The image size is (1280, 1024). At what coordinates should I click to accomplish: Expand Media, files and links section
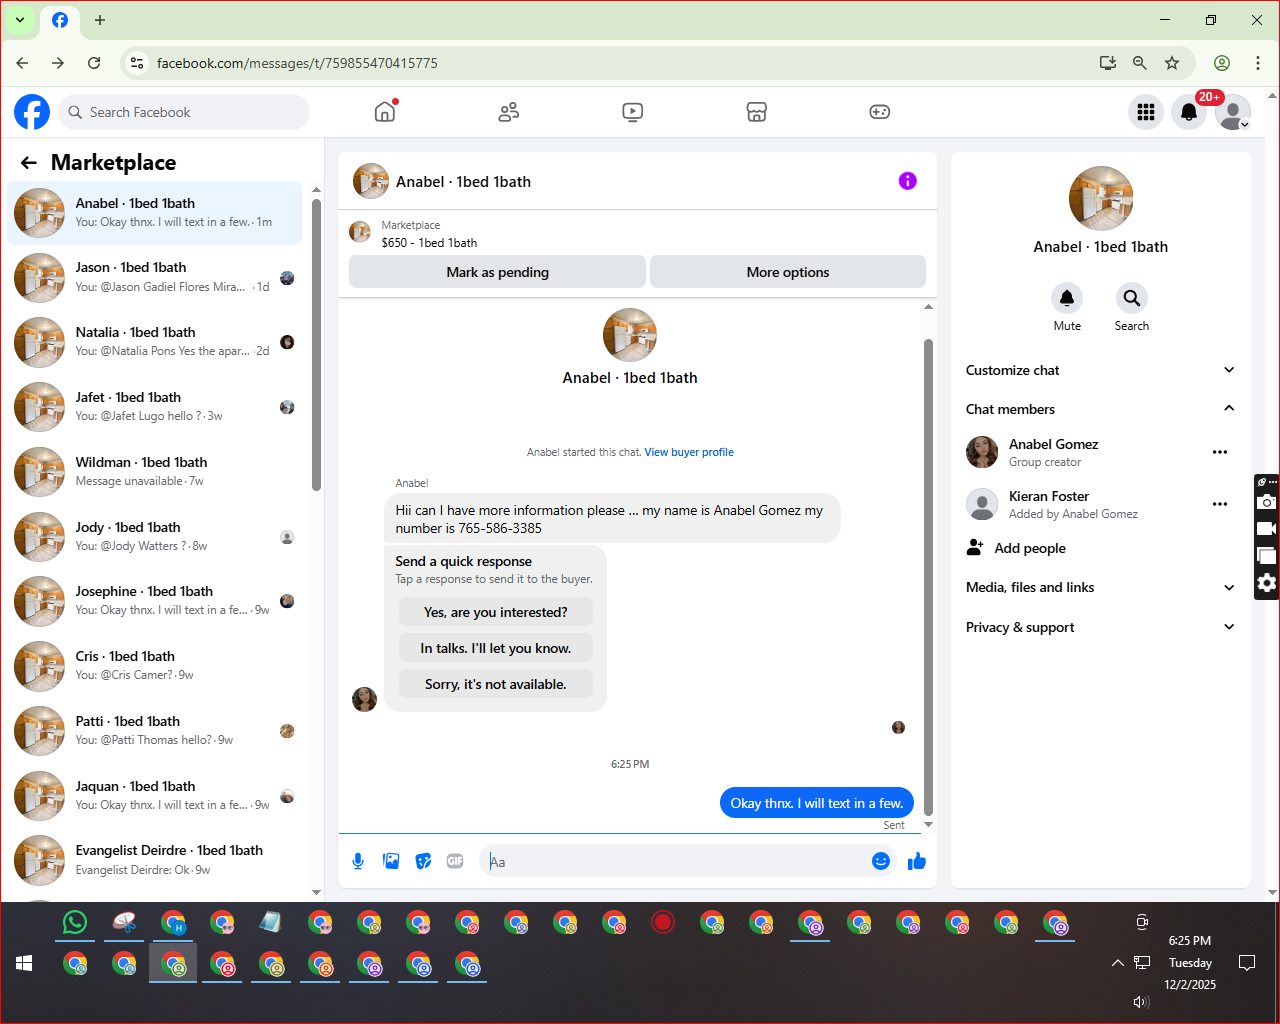1100,588
